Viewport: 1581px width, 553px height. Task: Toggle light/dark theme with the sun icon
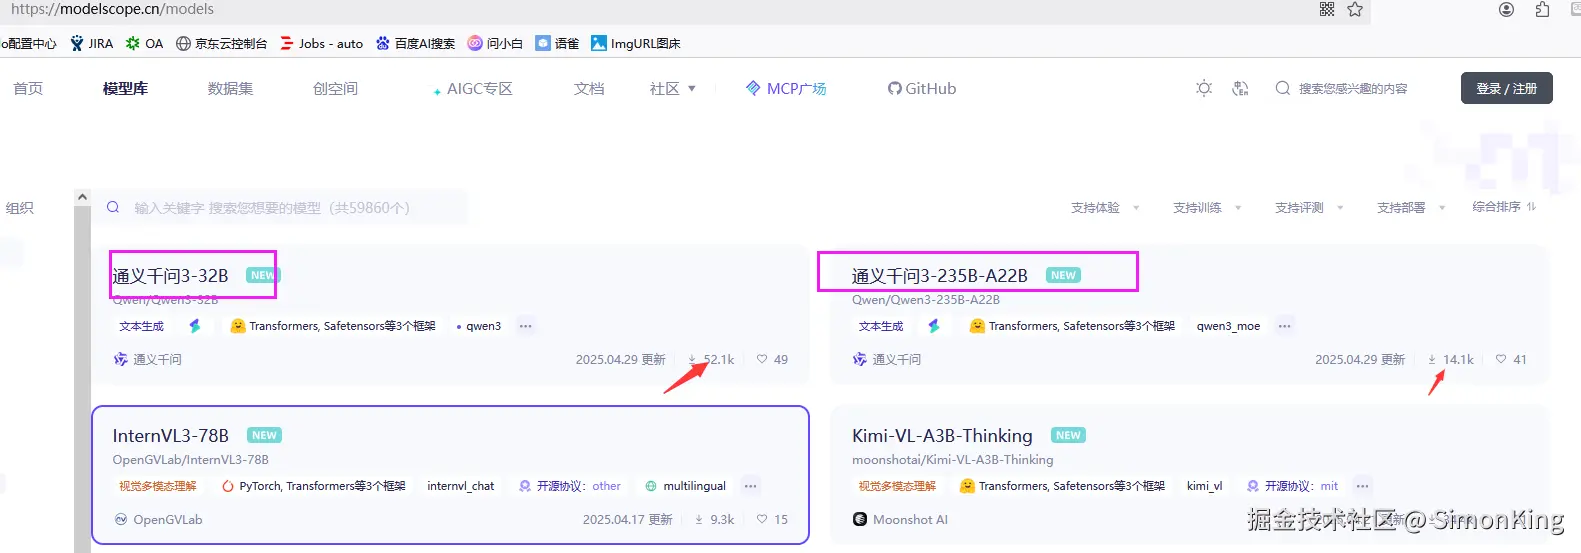[x=1204, y=88]
